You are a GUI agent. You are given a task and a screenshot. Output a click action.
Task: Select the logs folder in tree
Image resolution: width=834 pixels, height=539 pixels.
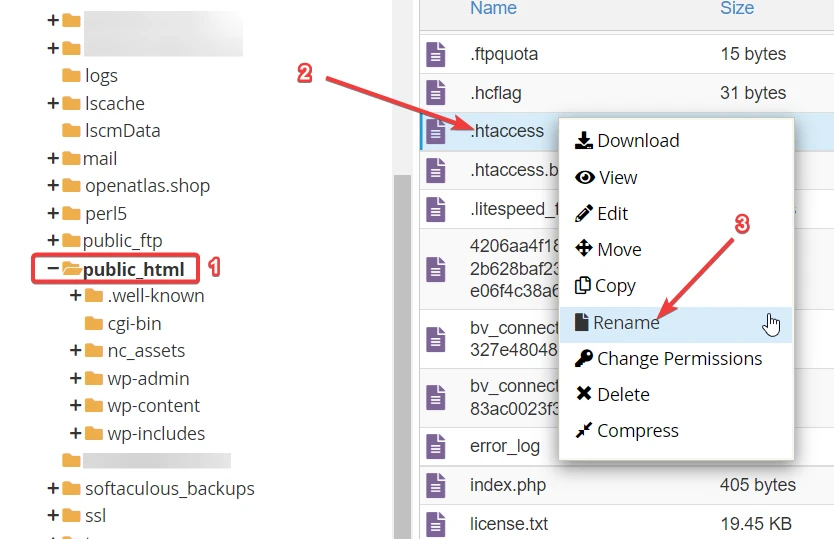coord(101,76)
